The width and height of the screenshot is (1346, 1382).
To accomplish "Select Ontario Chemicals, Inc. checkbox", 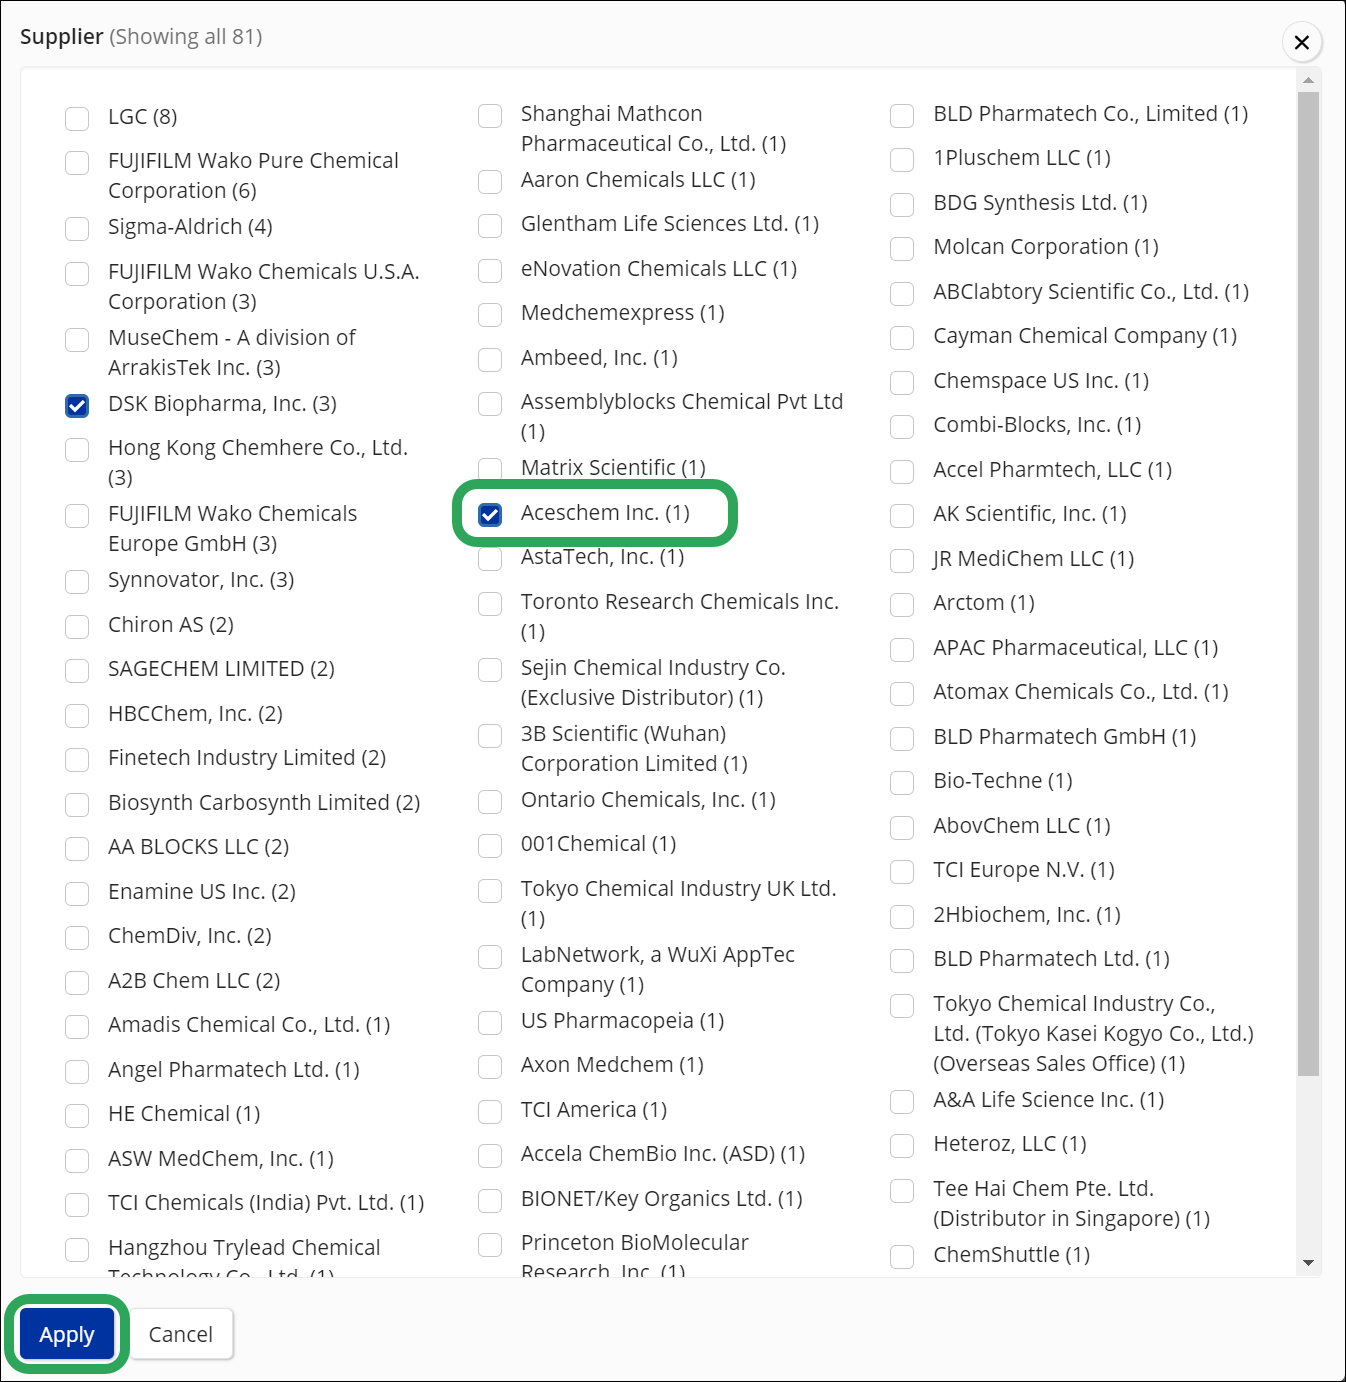I will click(490, 802).
